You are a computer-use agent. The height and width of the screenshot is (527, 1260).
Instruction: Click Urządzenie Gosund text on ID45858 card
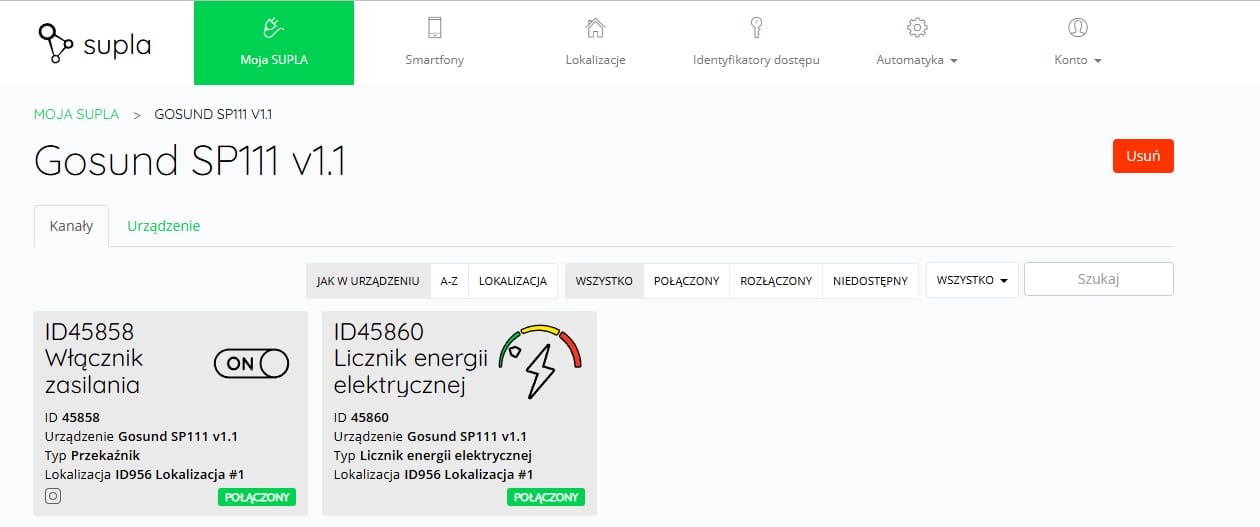[141, 437]
